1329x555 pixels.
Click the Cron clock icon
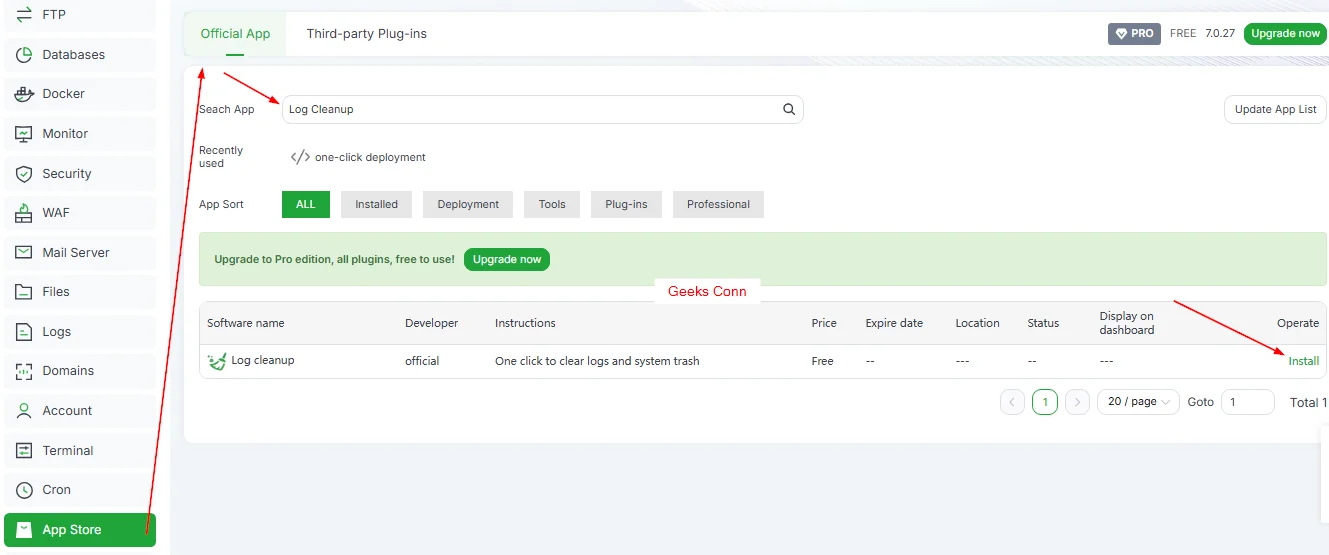point(24,490)
